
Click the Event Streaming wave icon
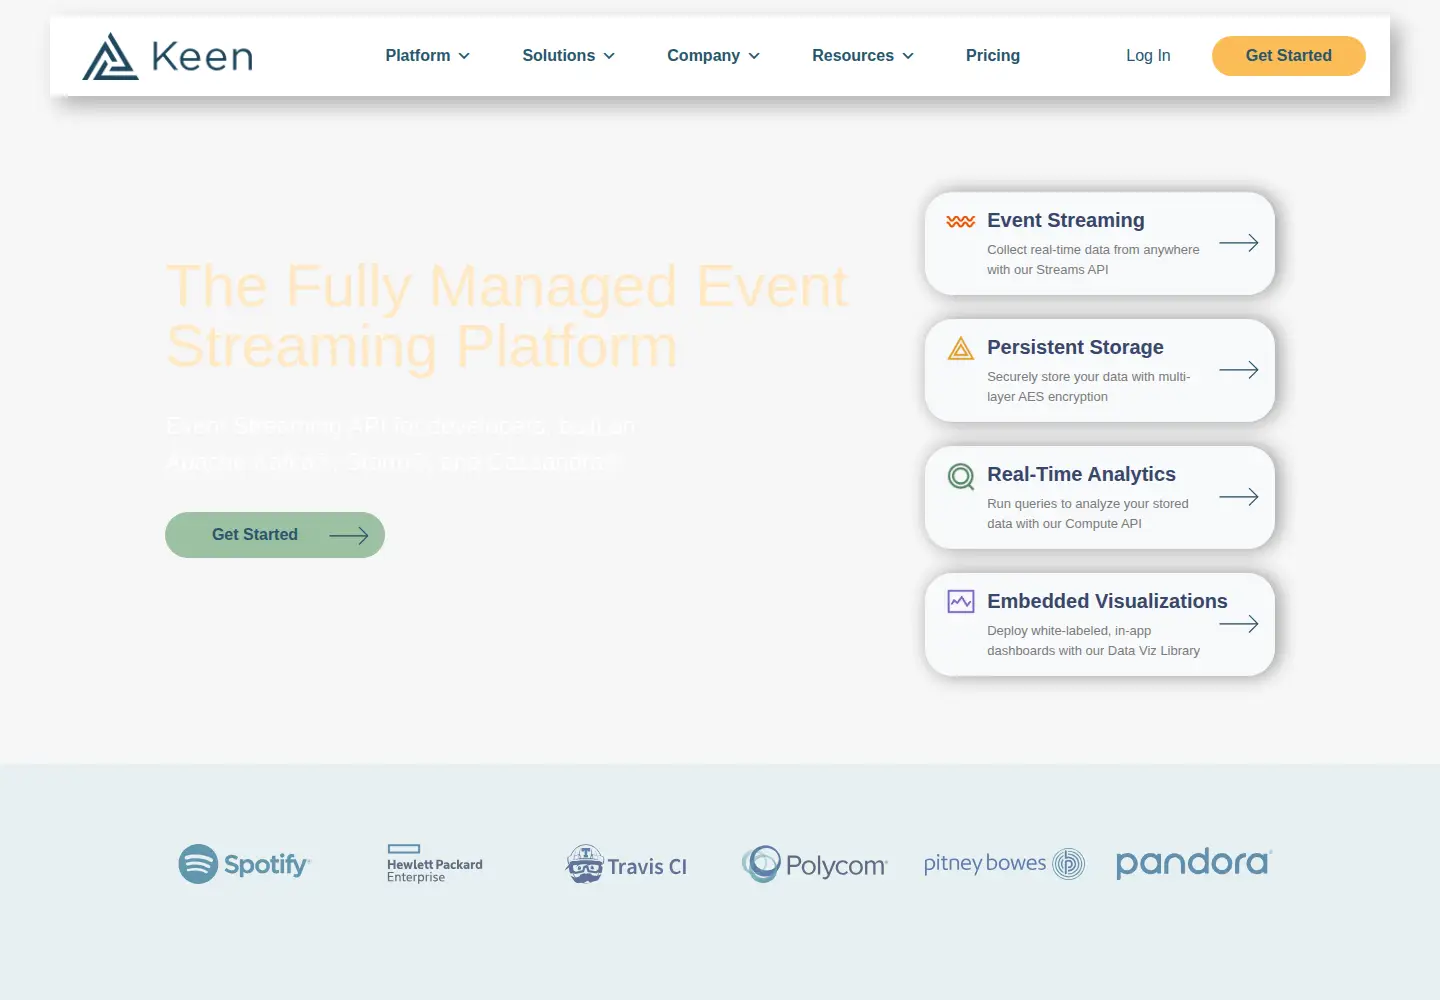click(x=961, y=221)
